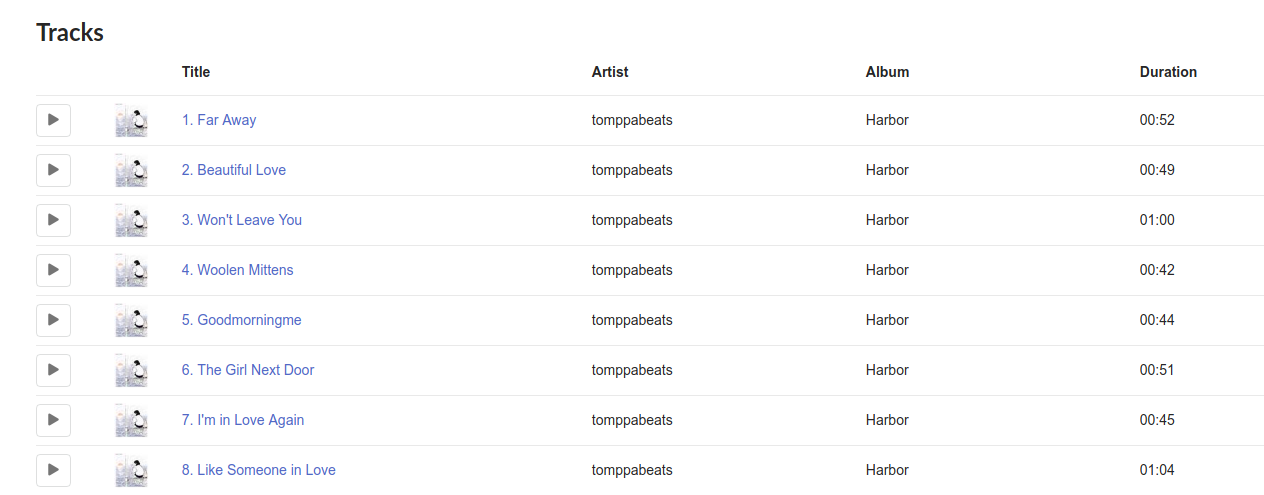Open the 6. The Girl Next Door link
1264x495 pixels.
[248, 370]
